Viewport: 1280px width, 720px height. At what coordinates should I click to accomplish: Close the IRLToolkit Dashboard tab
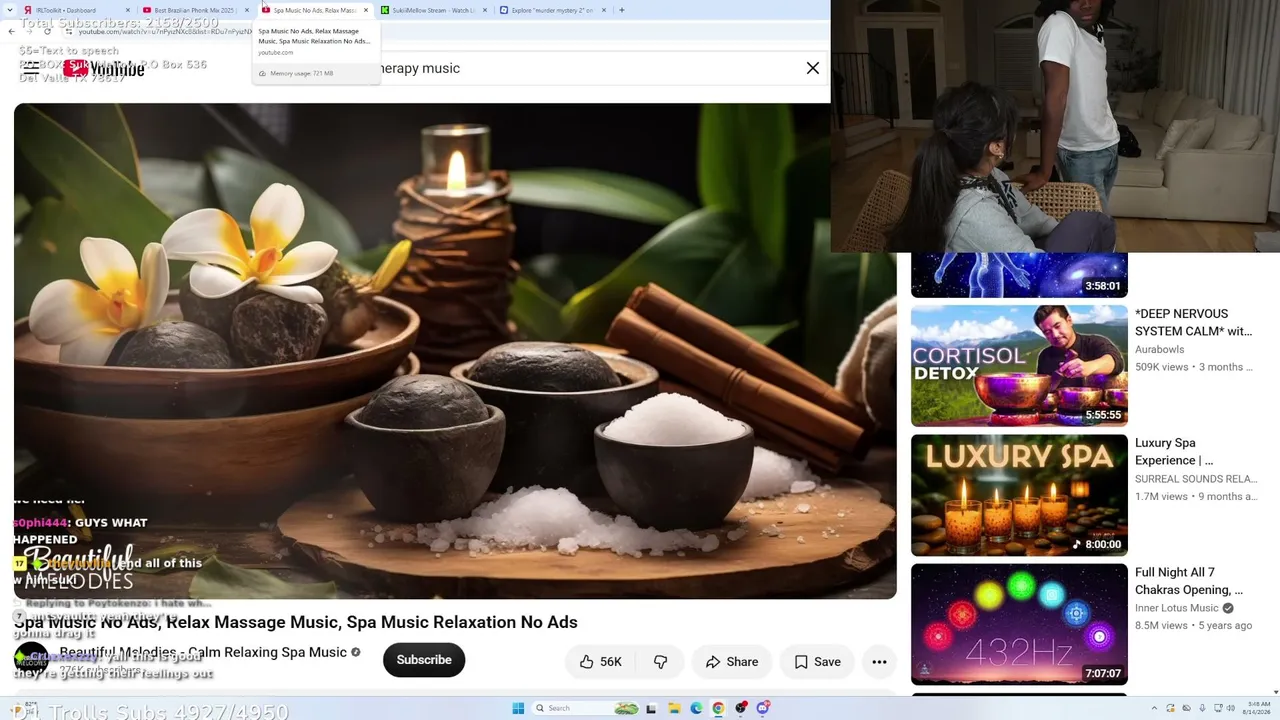point(128,10)
